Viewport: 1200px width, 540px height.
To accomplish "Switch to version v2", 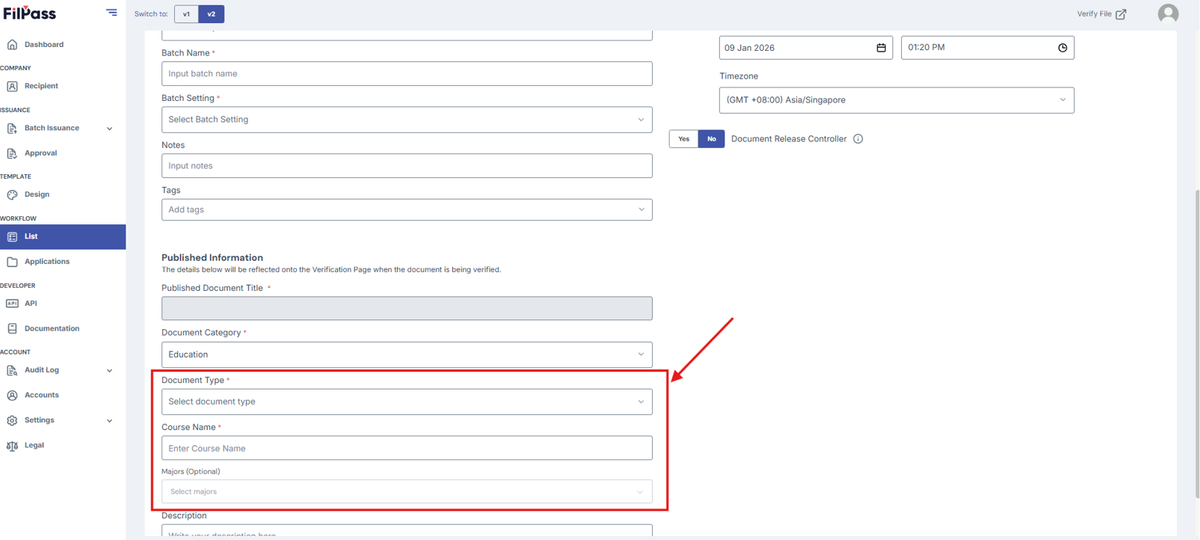I will (x=211, y=14).
